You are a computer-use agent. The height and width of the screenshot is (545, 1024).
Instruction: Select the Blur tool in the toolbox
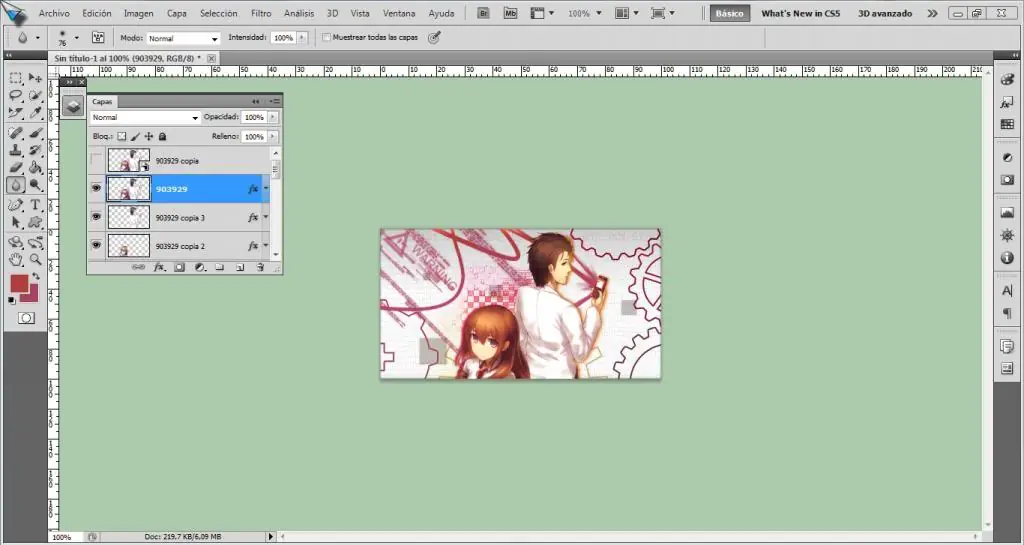click(16, 185)
